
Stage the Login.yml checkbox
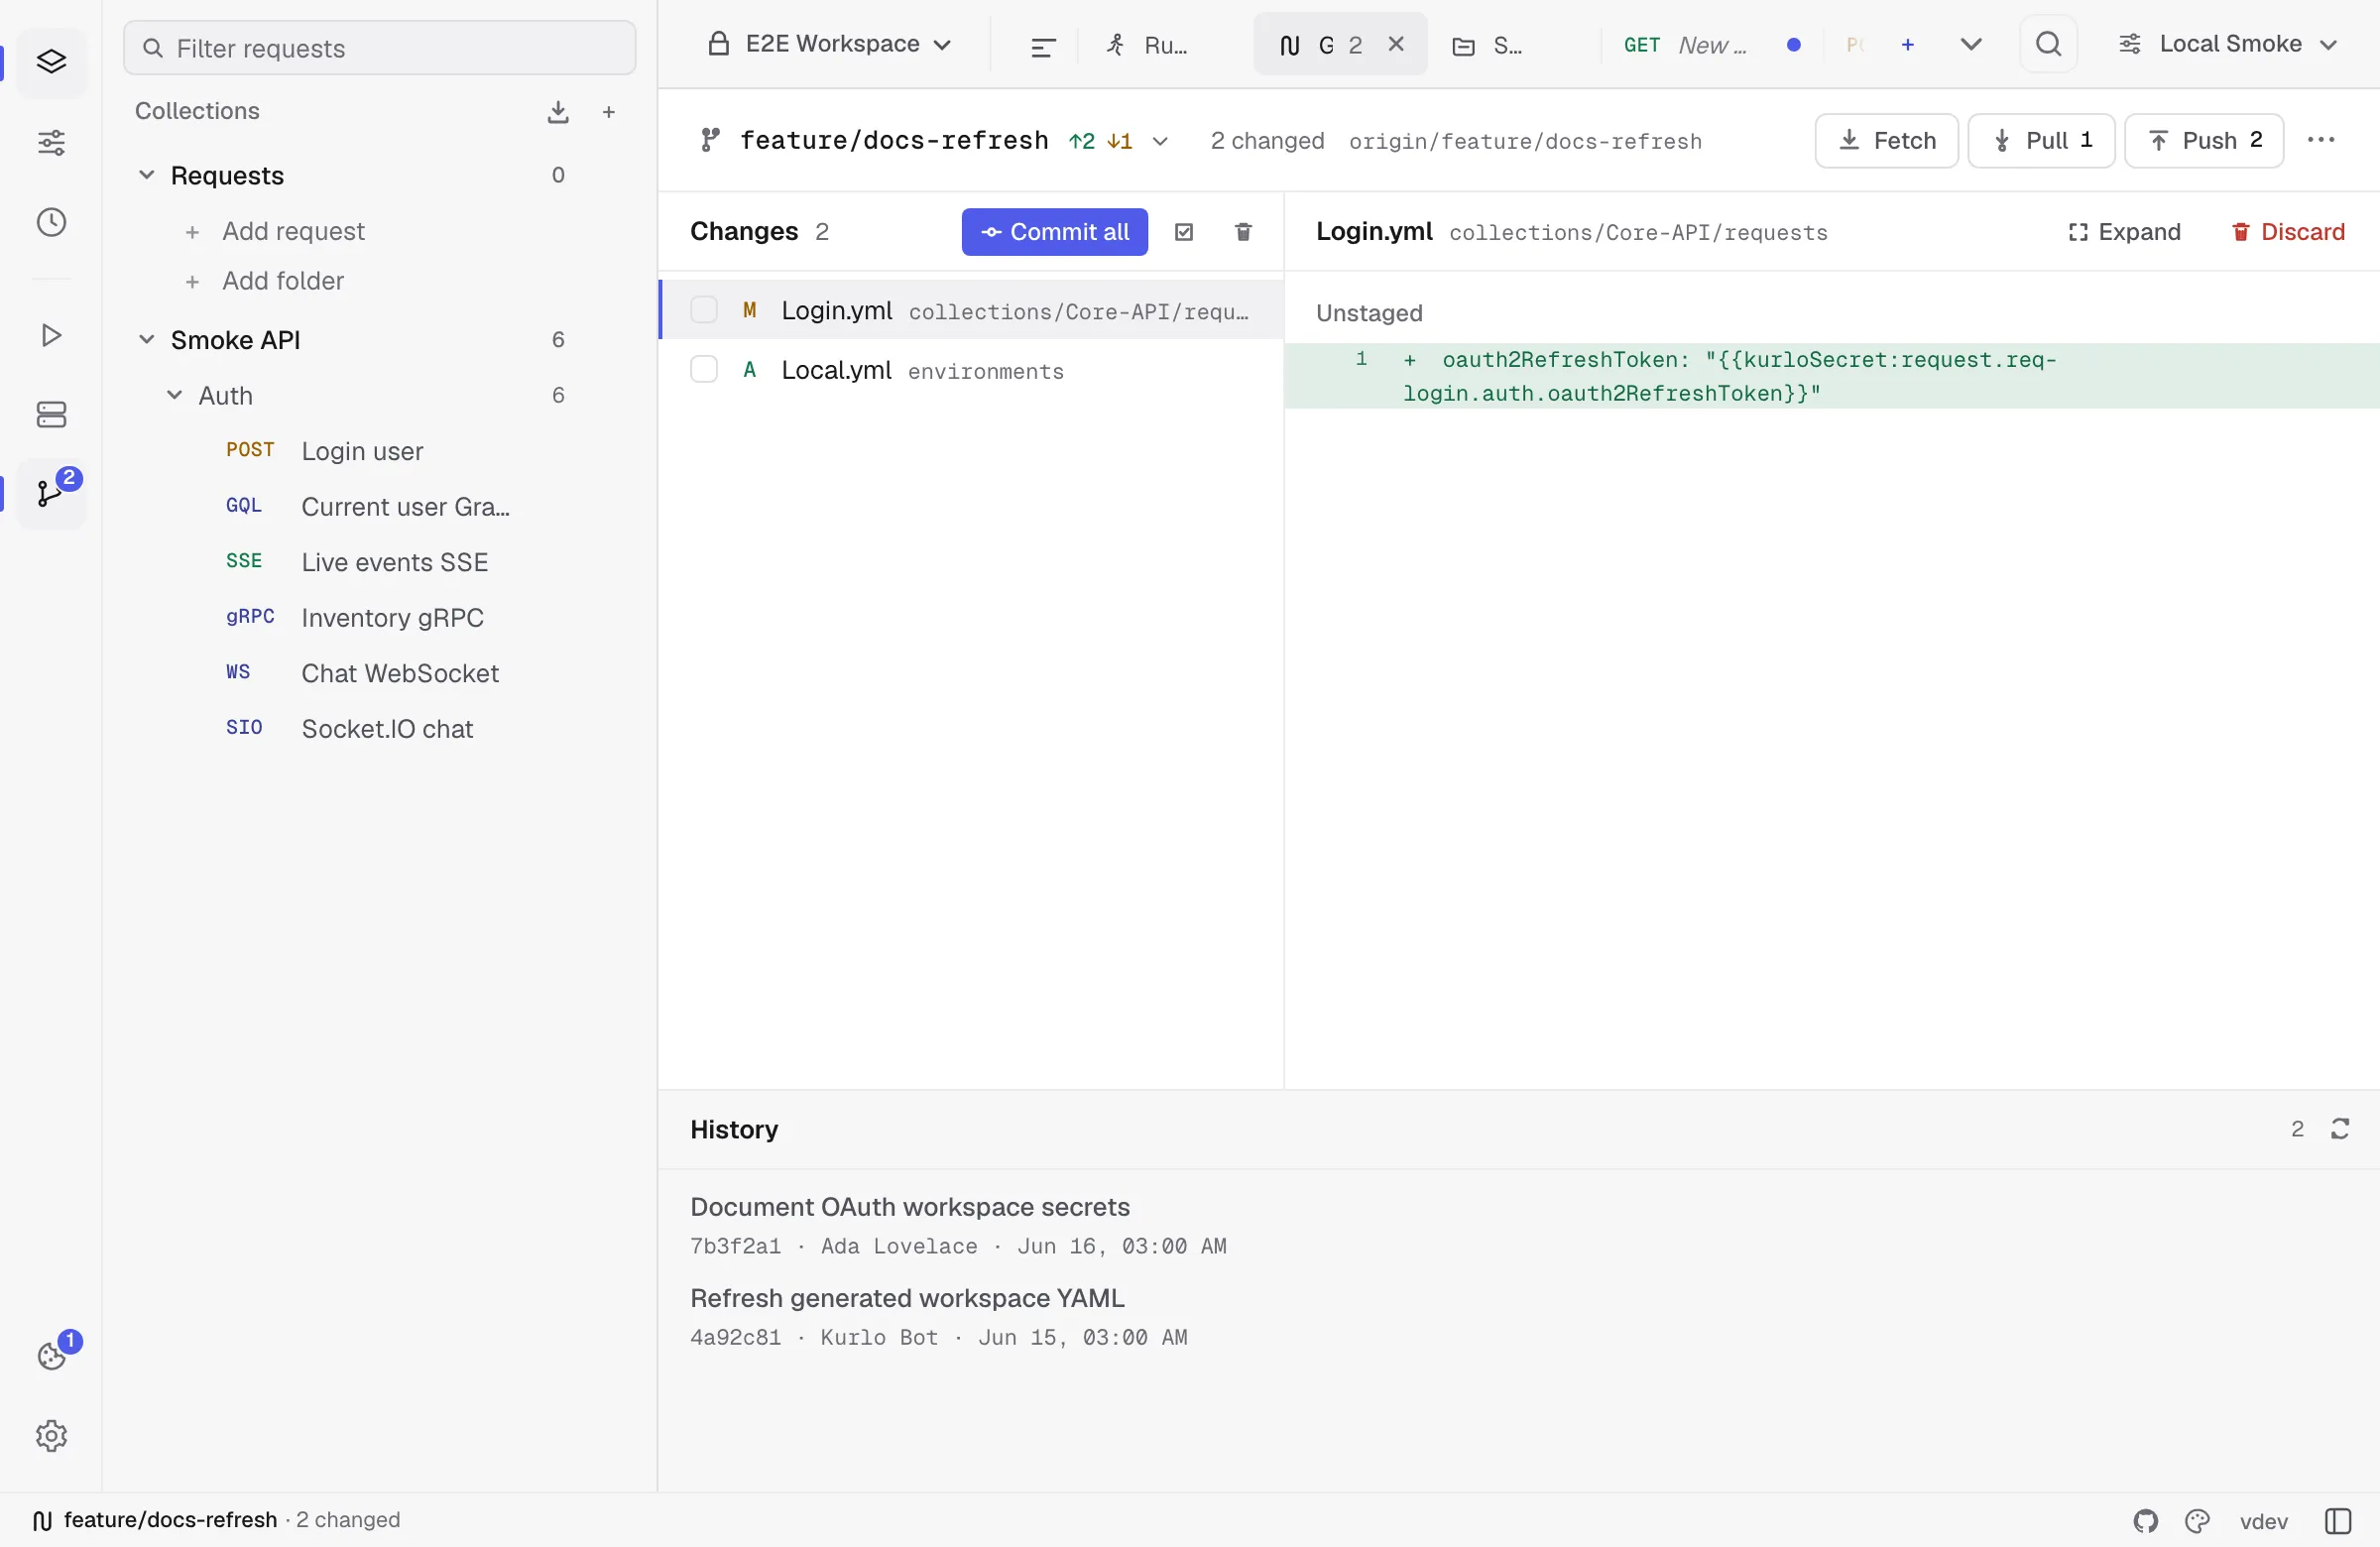coord(704,310)
